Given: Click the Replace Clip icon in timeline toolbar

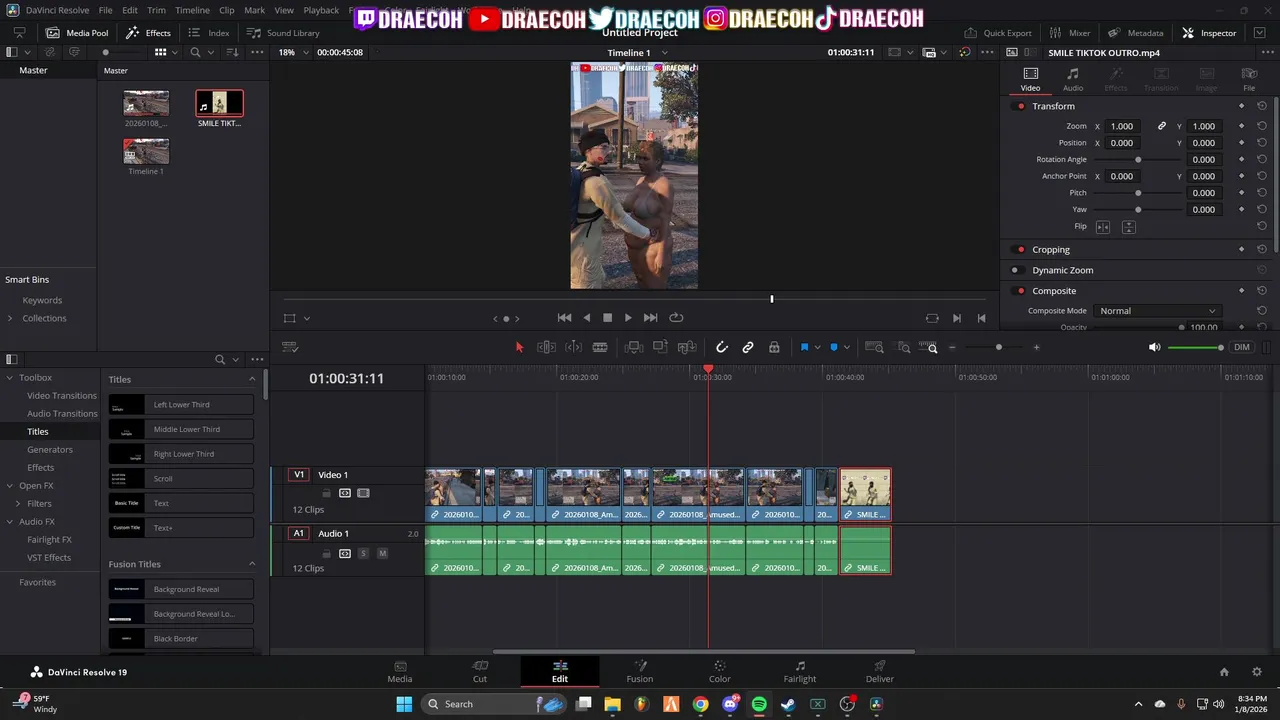Looking at the screenshot, I should click(x=687, y=347).
